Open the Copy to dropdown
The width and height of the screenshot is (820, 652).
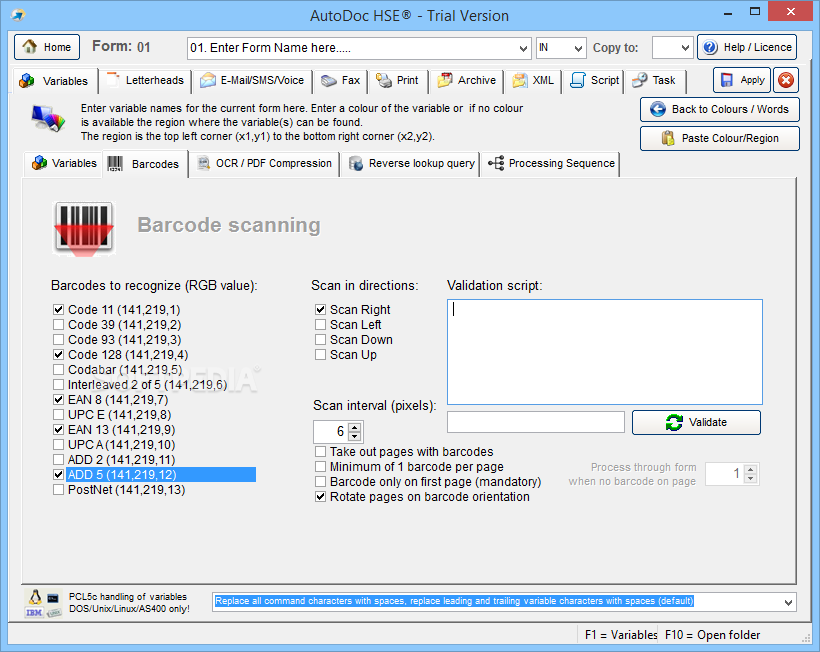pos(685,48)
